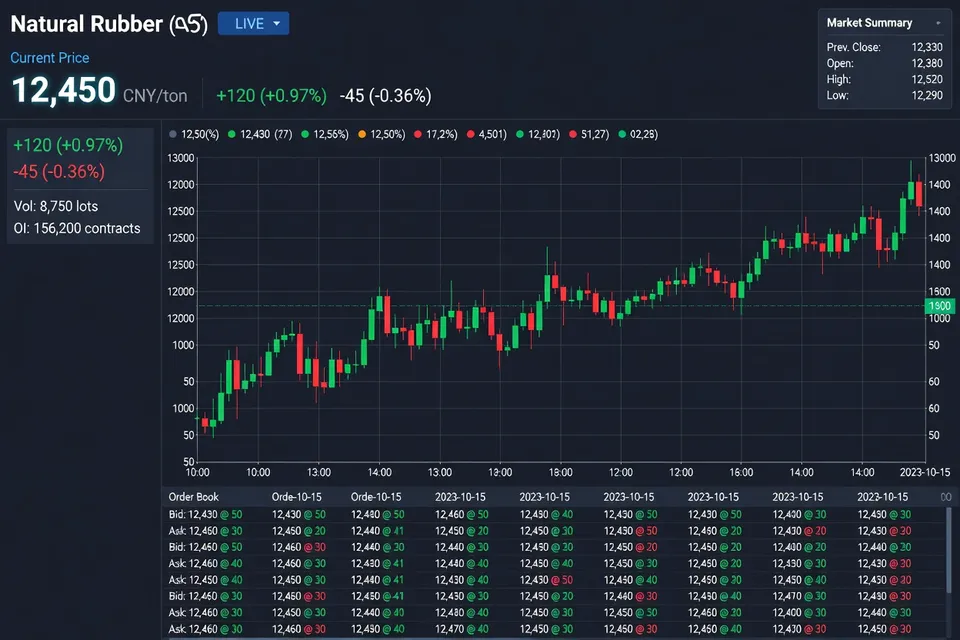Screen dimensions: 960x640
Task: Click the order book vertical scrollbar
Action: tap(948, 549)
